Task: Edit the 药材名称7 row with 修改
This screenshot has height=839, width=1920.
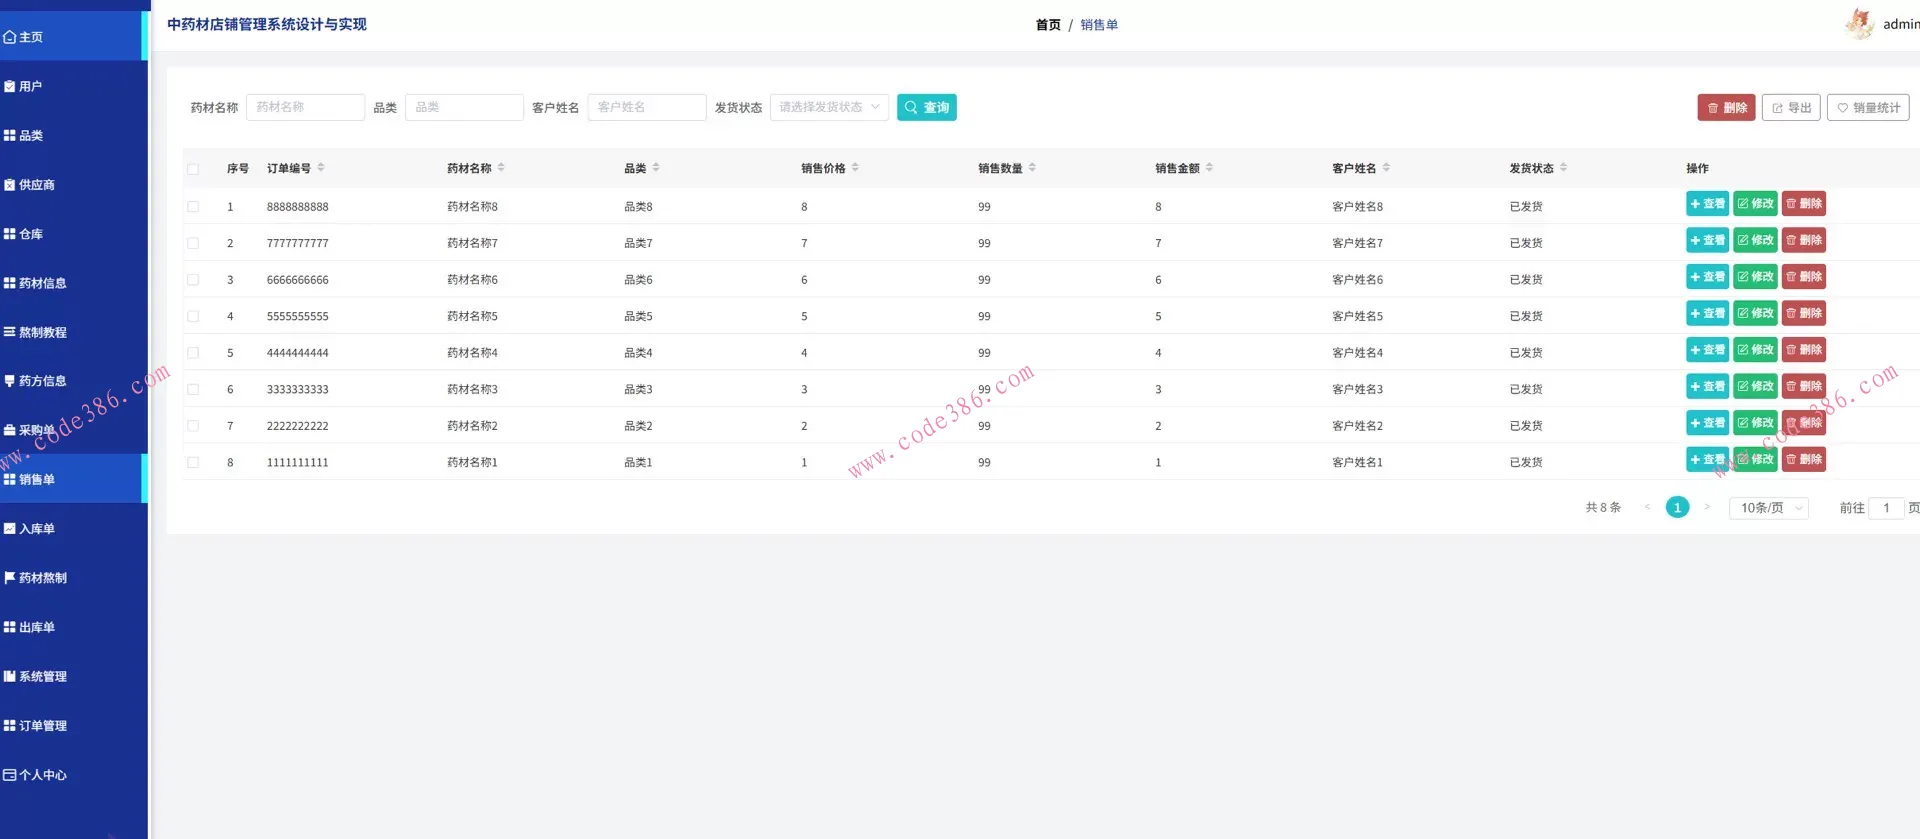Action: tap(1755, 240)
